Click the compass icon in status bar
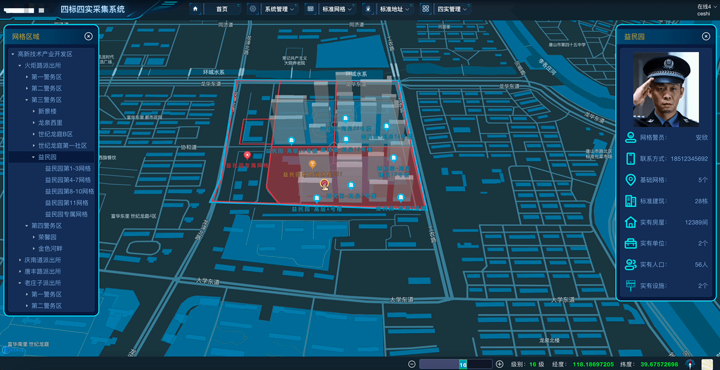The image size is (720, 370). tap(690, 364)
